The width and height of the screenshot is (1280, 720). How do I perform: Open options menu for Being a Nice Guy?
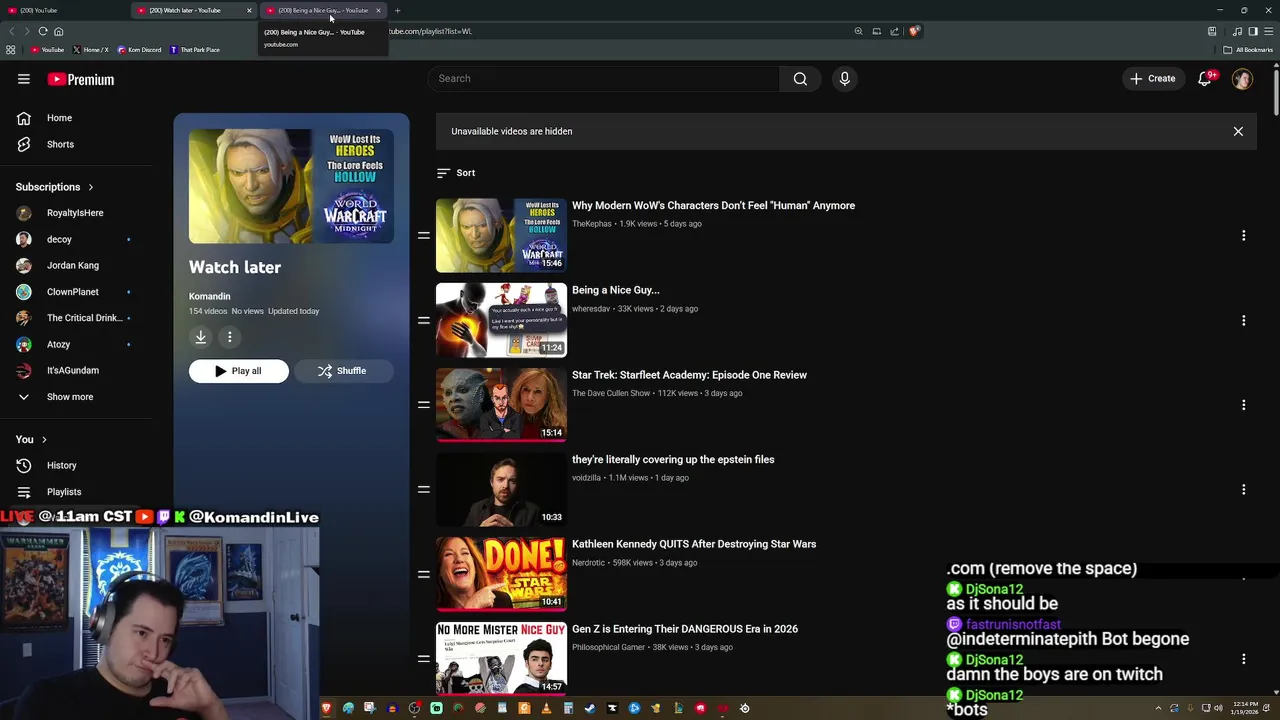(x=1244, y=320)
